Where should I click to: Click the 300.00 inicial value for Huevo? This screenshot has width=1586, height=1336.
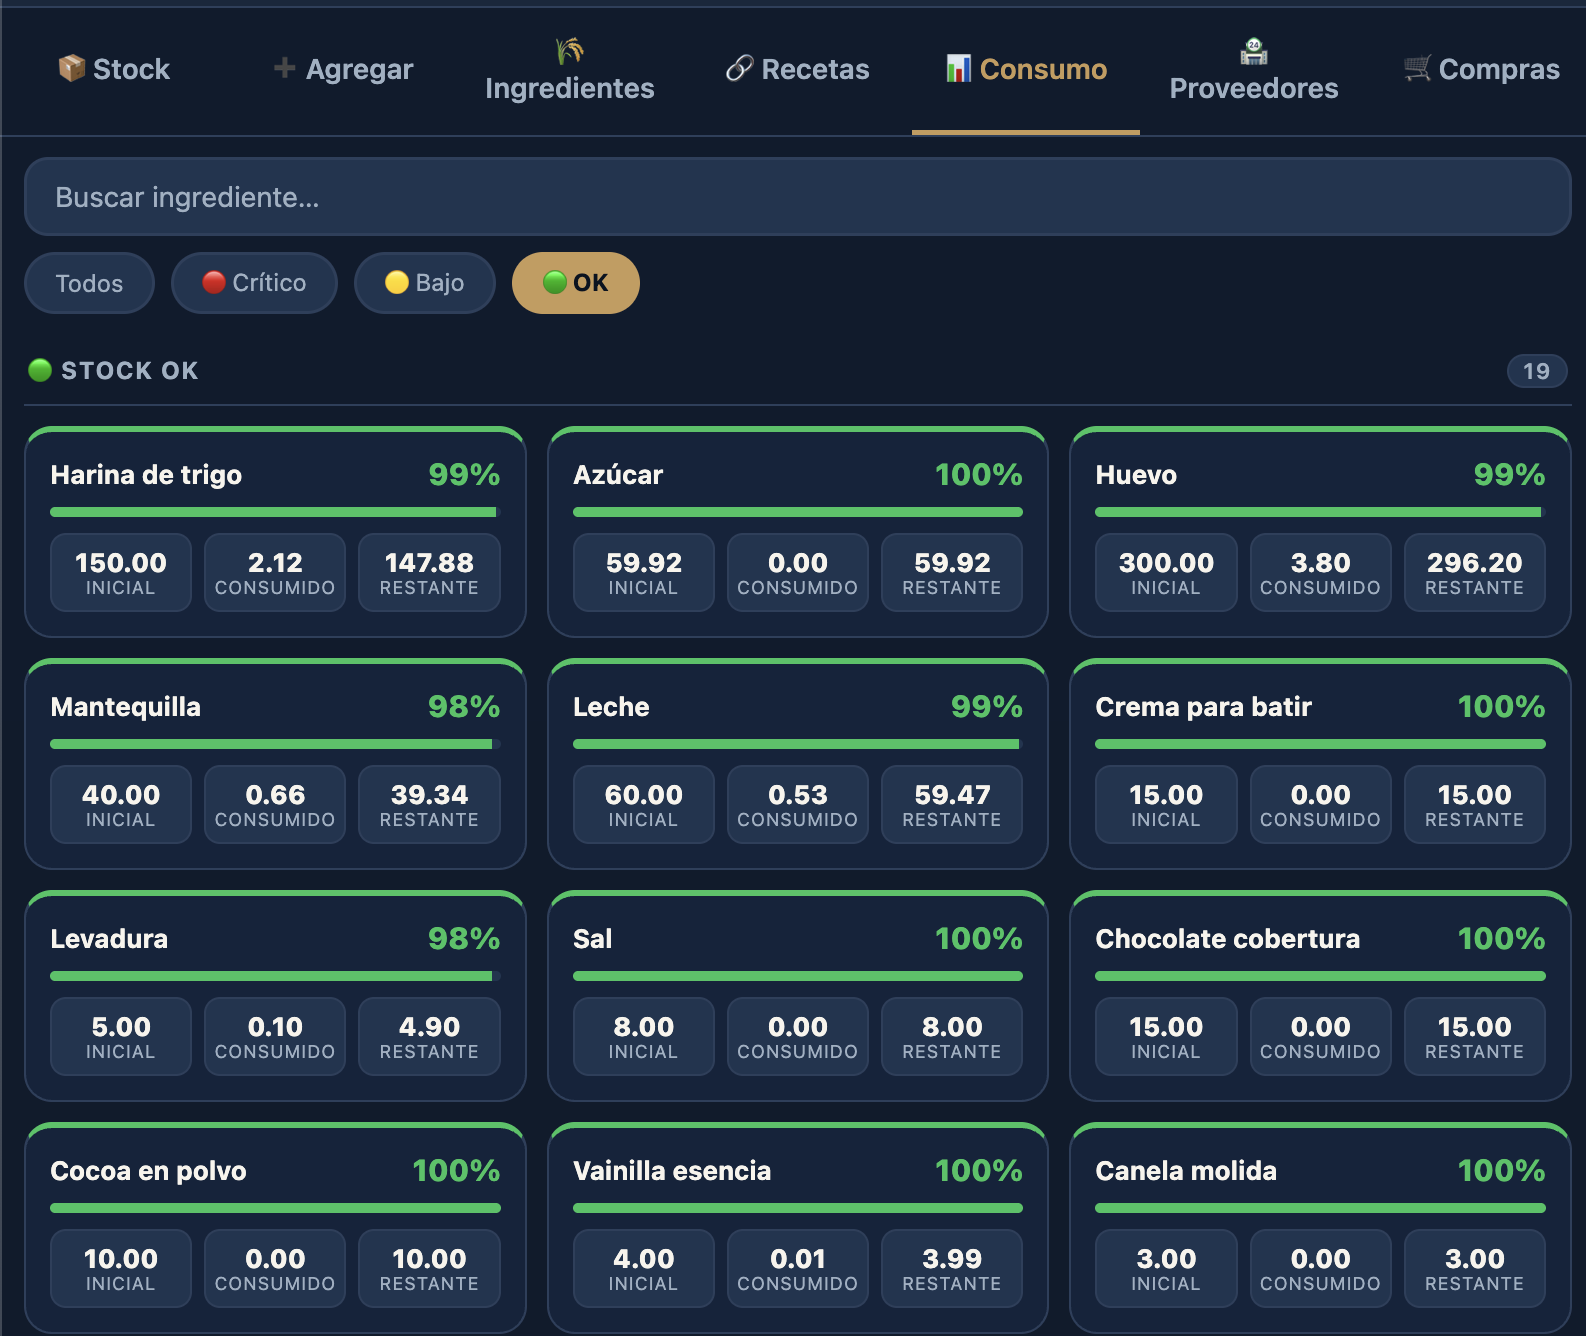point(1166,563)
